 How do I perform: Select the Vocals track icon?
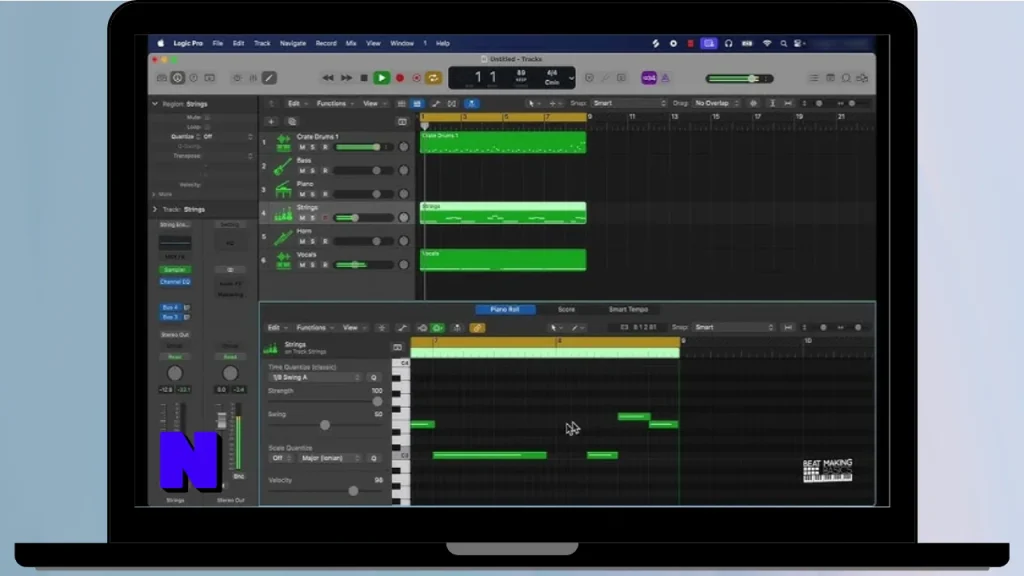283,260
